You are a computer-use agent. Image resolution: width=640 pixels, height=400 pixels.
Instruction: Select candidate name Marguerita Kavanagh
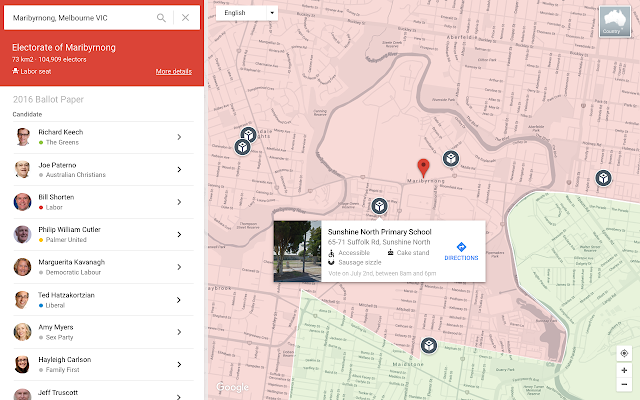click(x=71, y=262)
